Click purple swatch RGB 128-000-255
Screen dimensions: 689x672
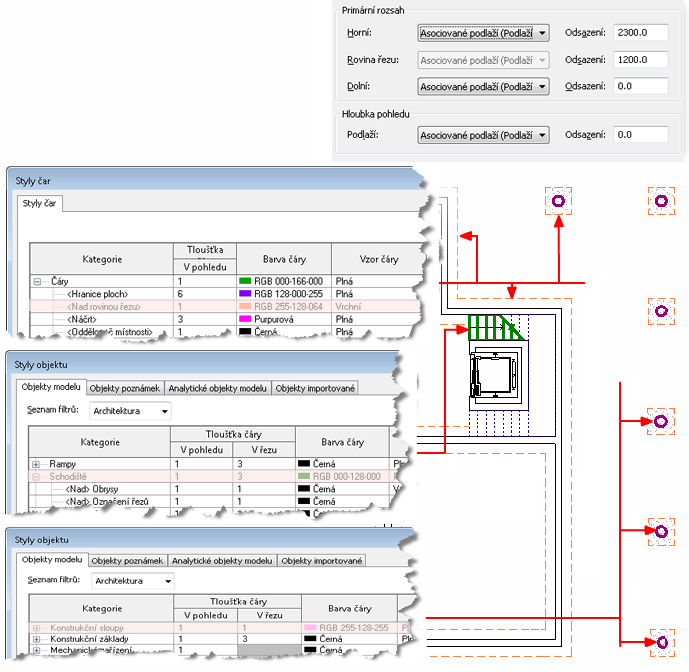point(245,294)
